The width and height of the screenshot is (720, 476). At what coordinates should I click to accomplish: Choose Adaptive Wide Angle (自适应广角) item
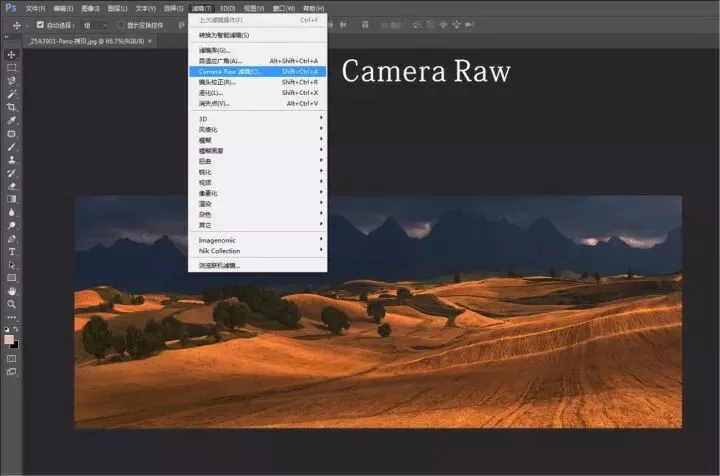pyautogui.click(x=258, y=61)
